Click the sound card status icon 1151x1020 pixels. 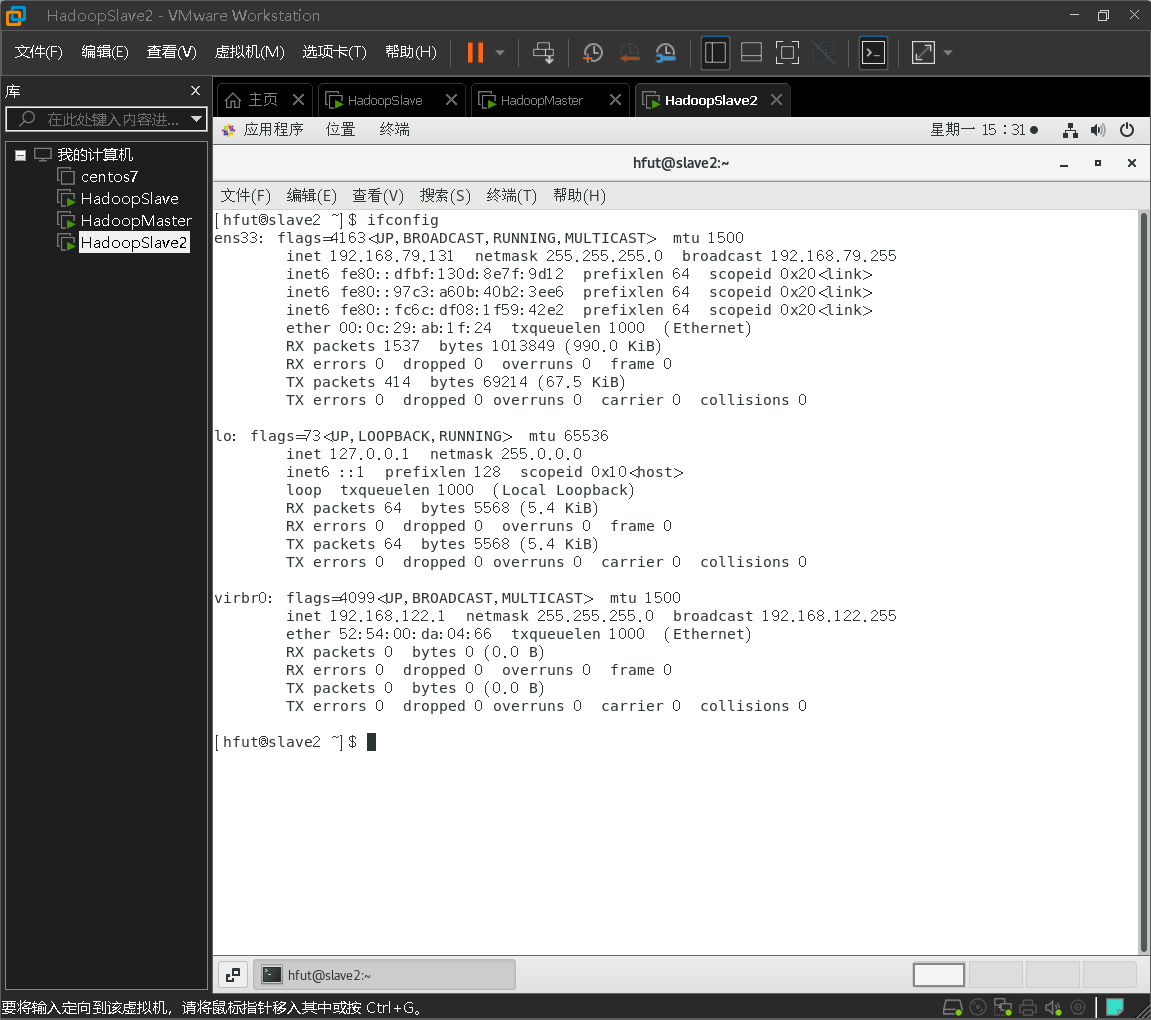tap(1053, 1008)
